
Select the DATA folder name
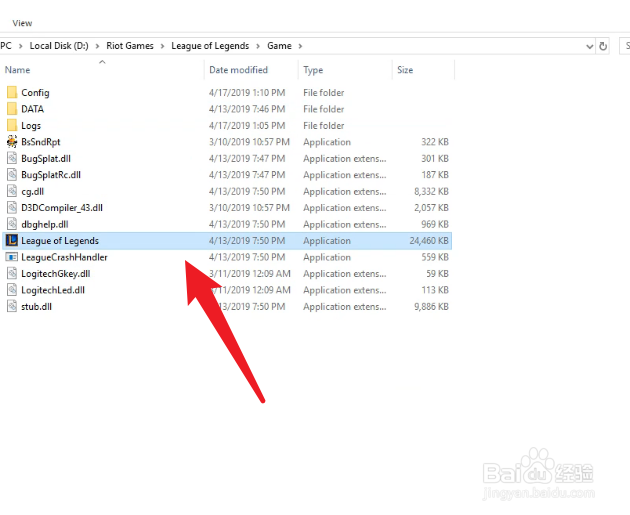(x=33, y=109)
